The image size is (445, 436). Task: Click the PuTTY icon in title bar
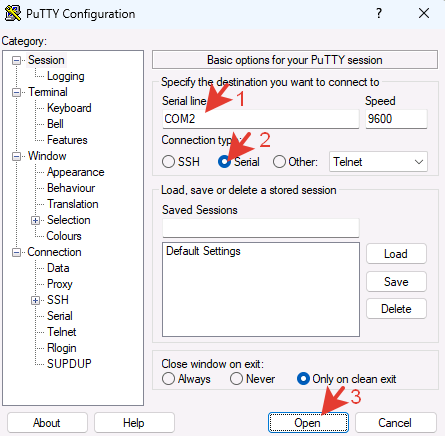tap(13, 13)
